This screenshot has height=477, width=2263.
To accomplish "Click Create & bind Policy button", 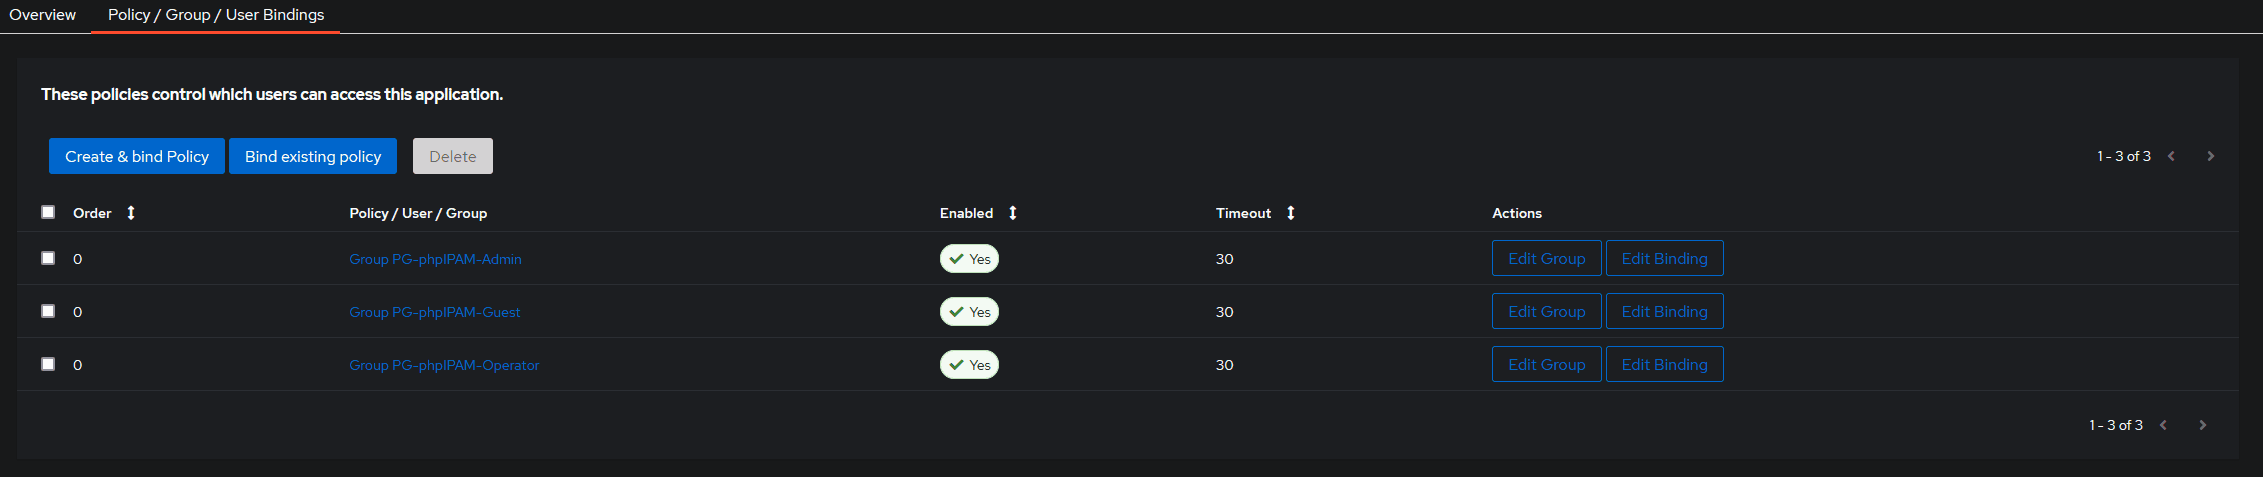I will click(137, 156).
